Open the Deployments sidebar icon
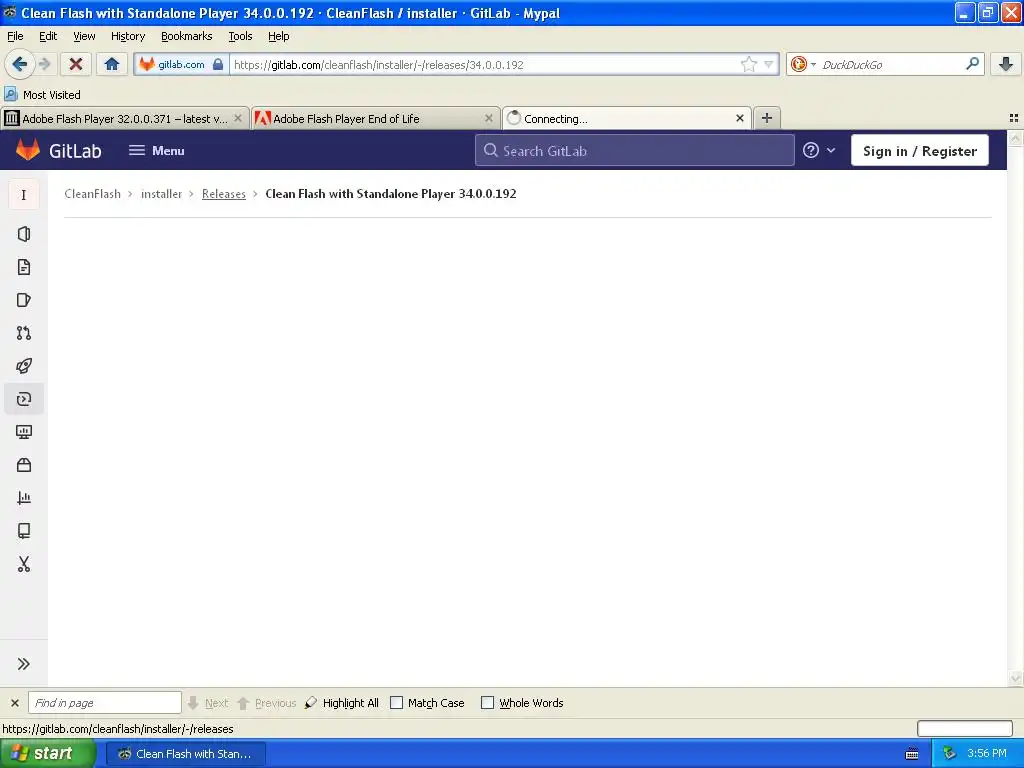Screen dimensions: 1024x768 coord(24,399)
